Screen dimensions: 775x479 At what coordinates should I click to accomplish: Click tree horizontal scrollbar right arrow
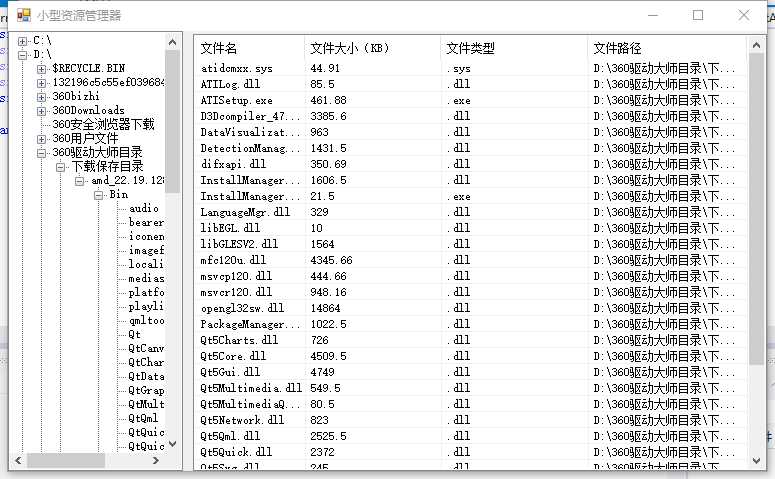click(156, 461)
